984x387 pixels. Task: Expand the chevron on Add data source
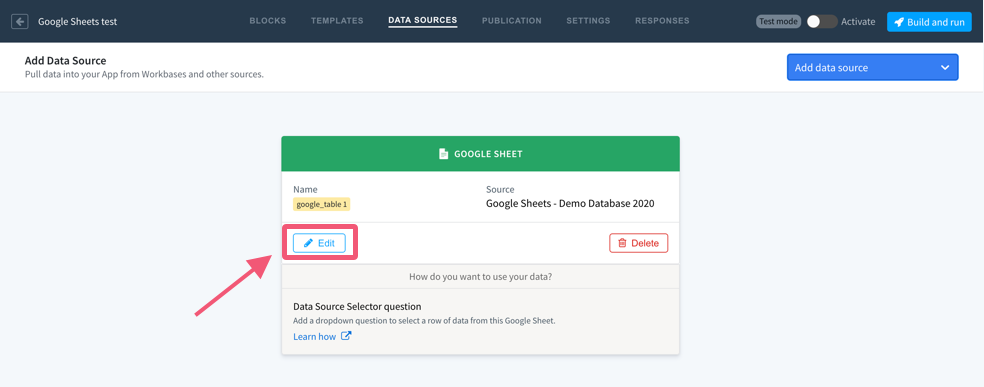click(x=945, y=68)
